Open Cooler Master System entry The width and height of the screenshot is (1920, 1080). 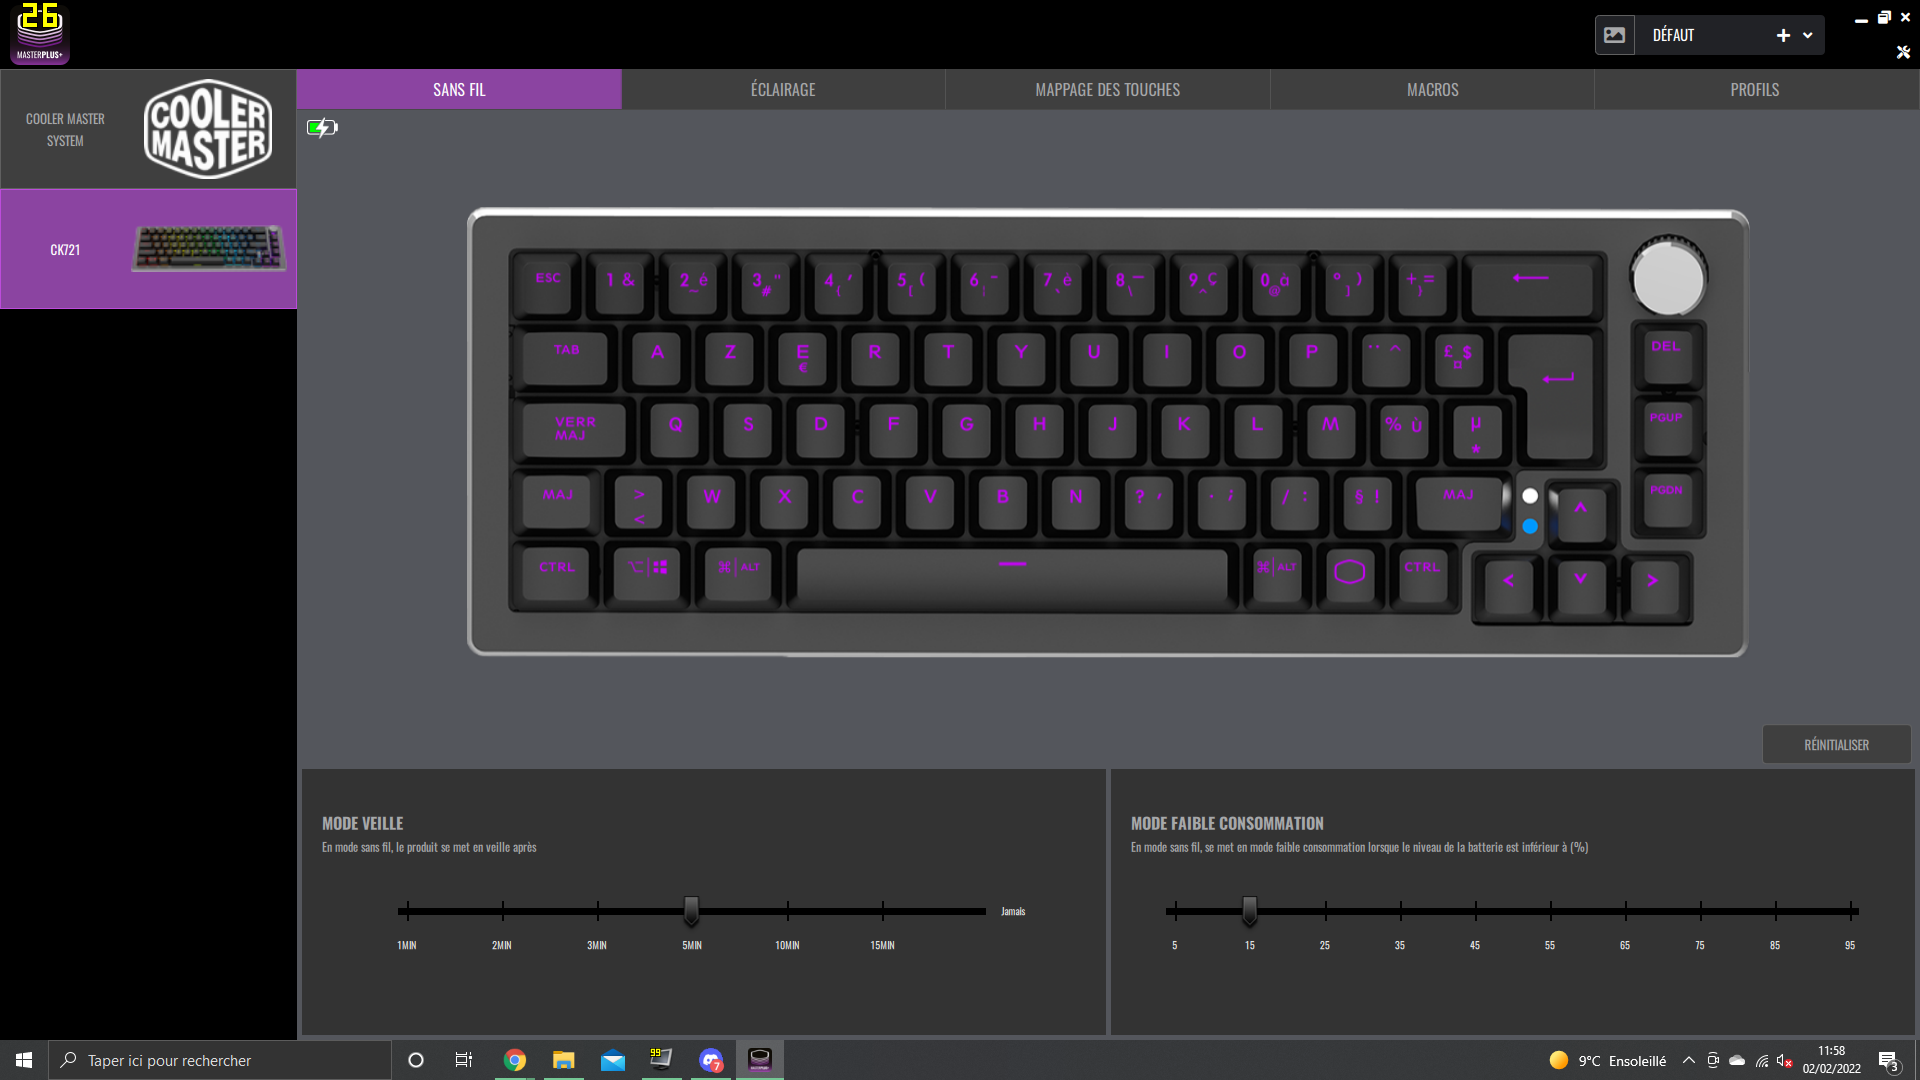click(148, 129)
